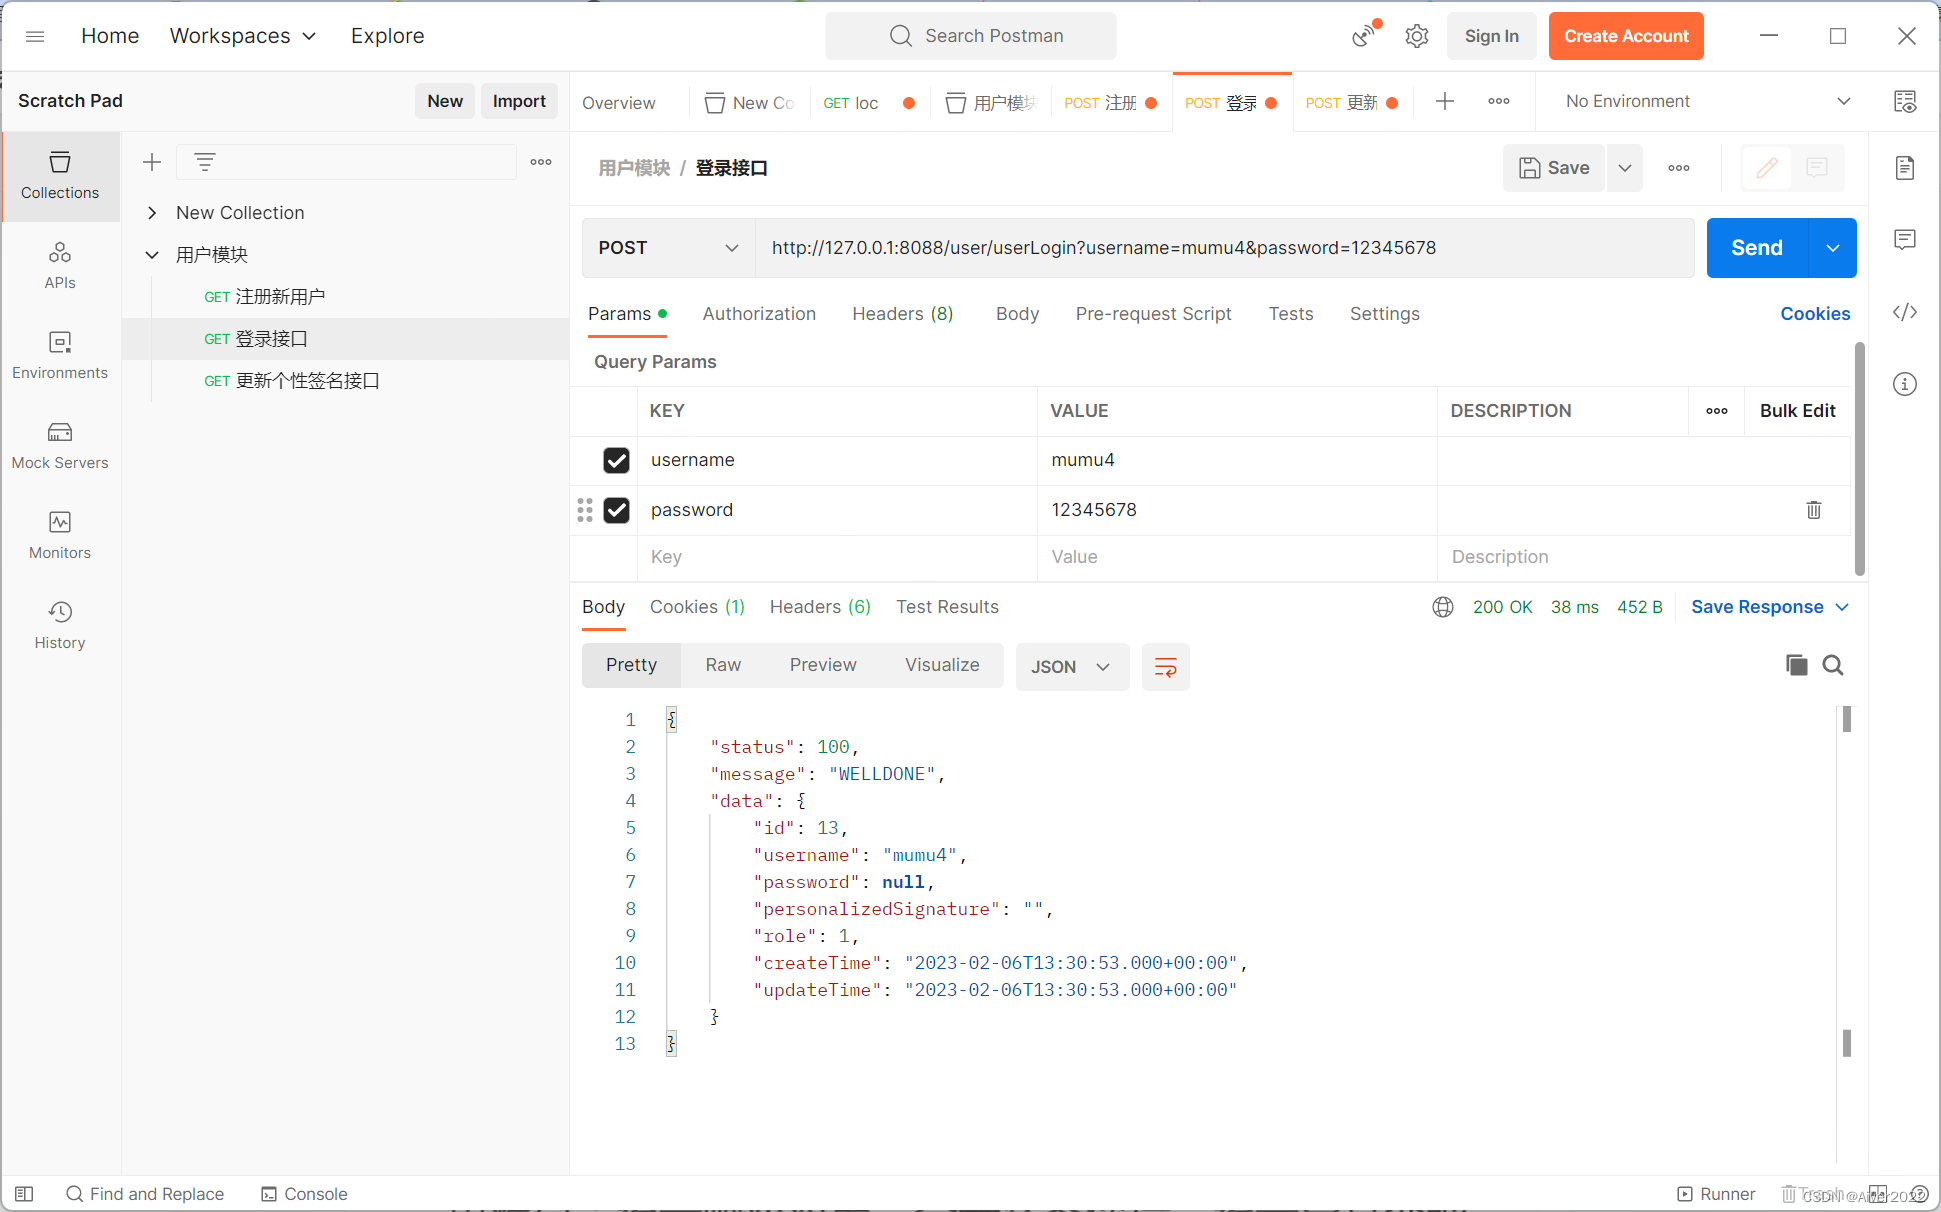
Task: Open the Environments sidebar panel
Action: pos(60,355)
